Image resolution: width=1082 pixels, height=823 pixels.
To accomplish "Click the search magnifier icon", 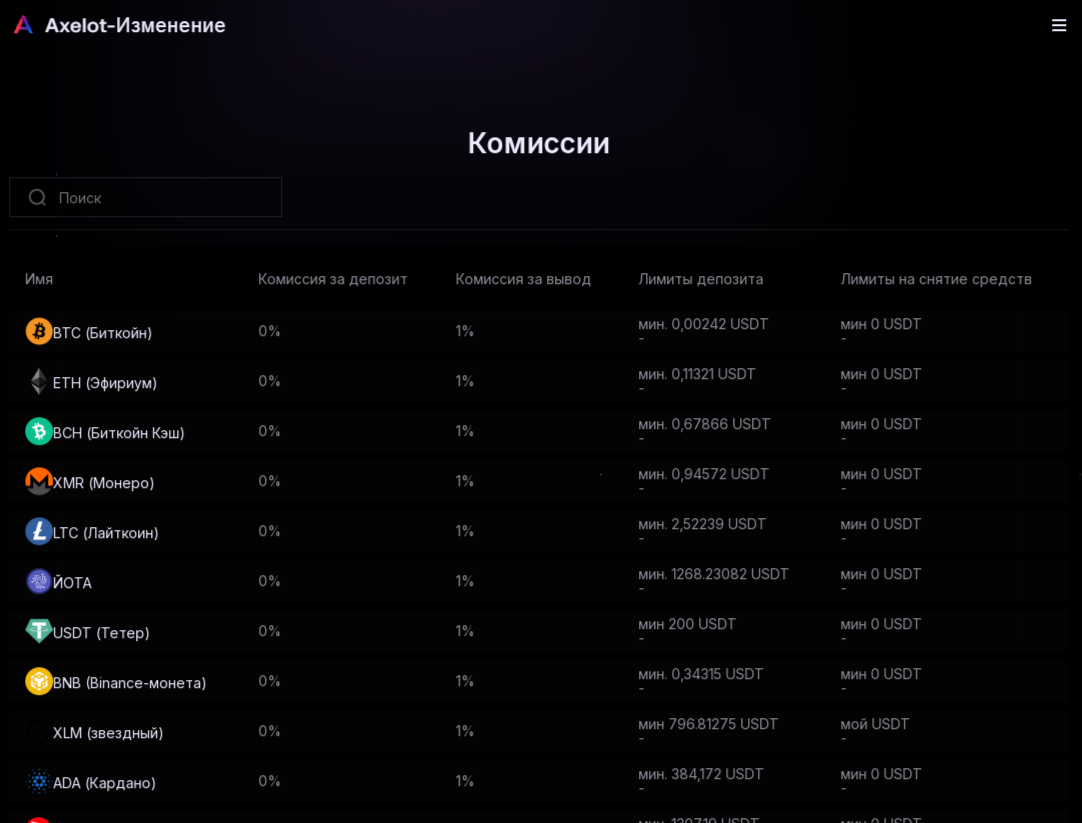I will pos(37,198).
